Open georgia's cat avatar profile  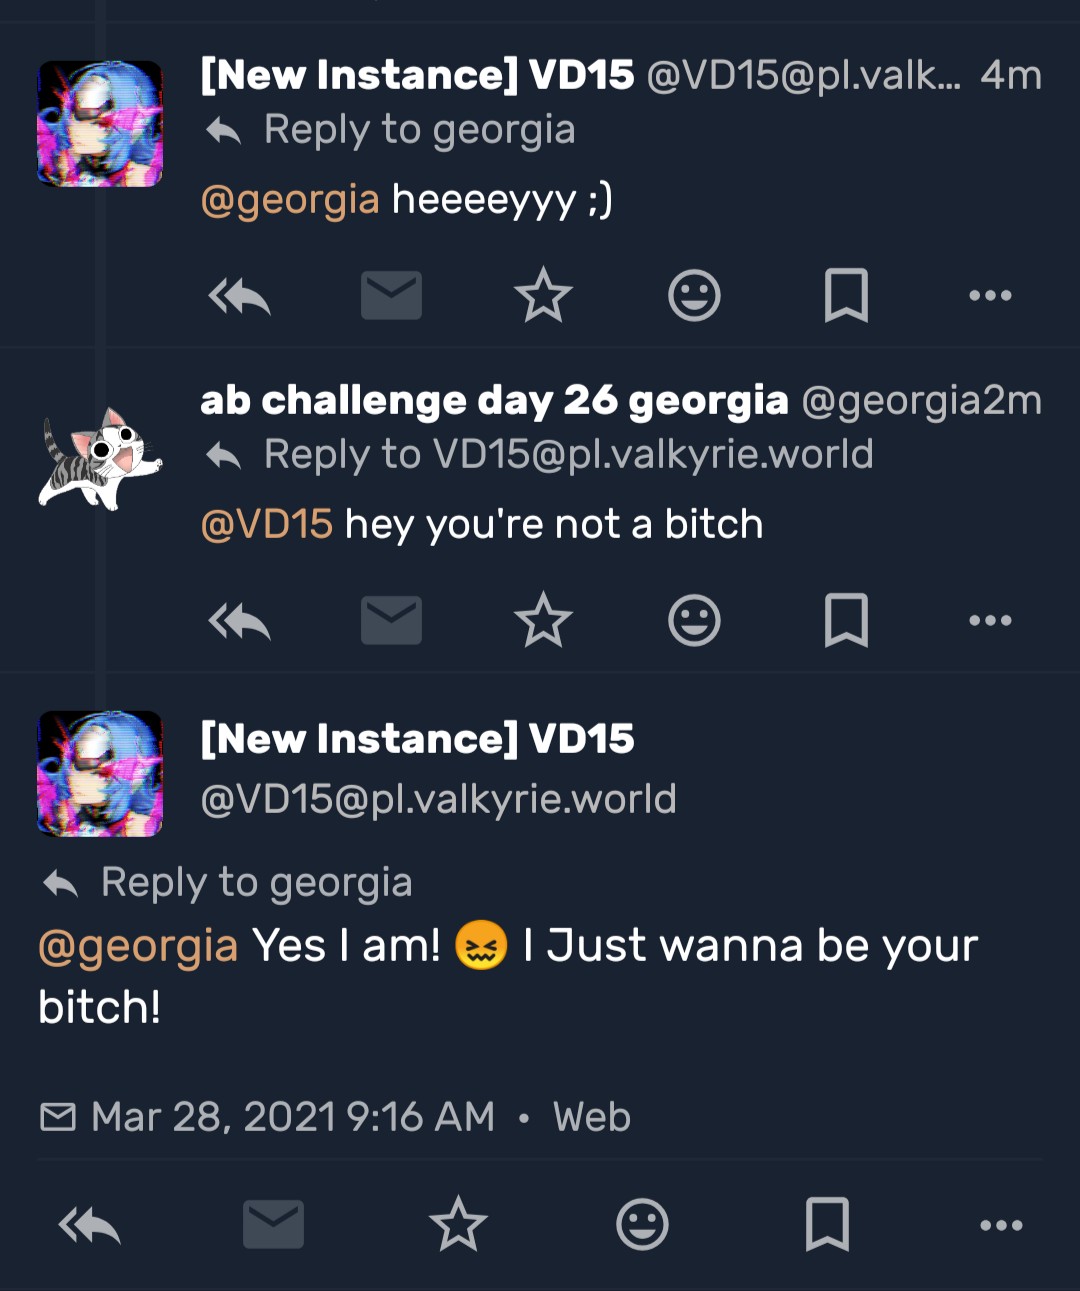[x=100, y=459]
